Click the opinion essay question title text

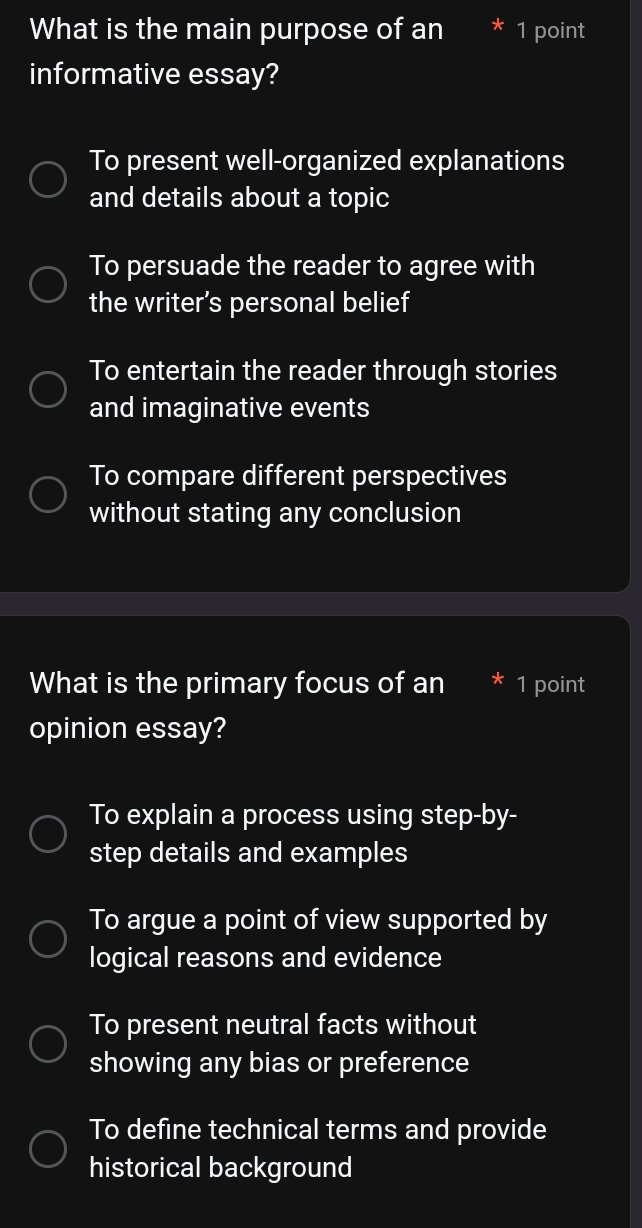[237, 706]
